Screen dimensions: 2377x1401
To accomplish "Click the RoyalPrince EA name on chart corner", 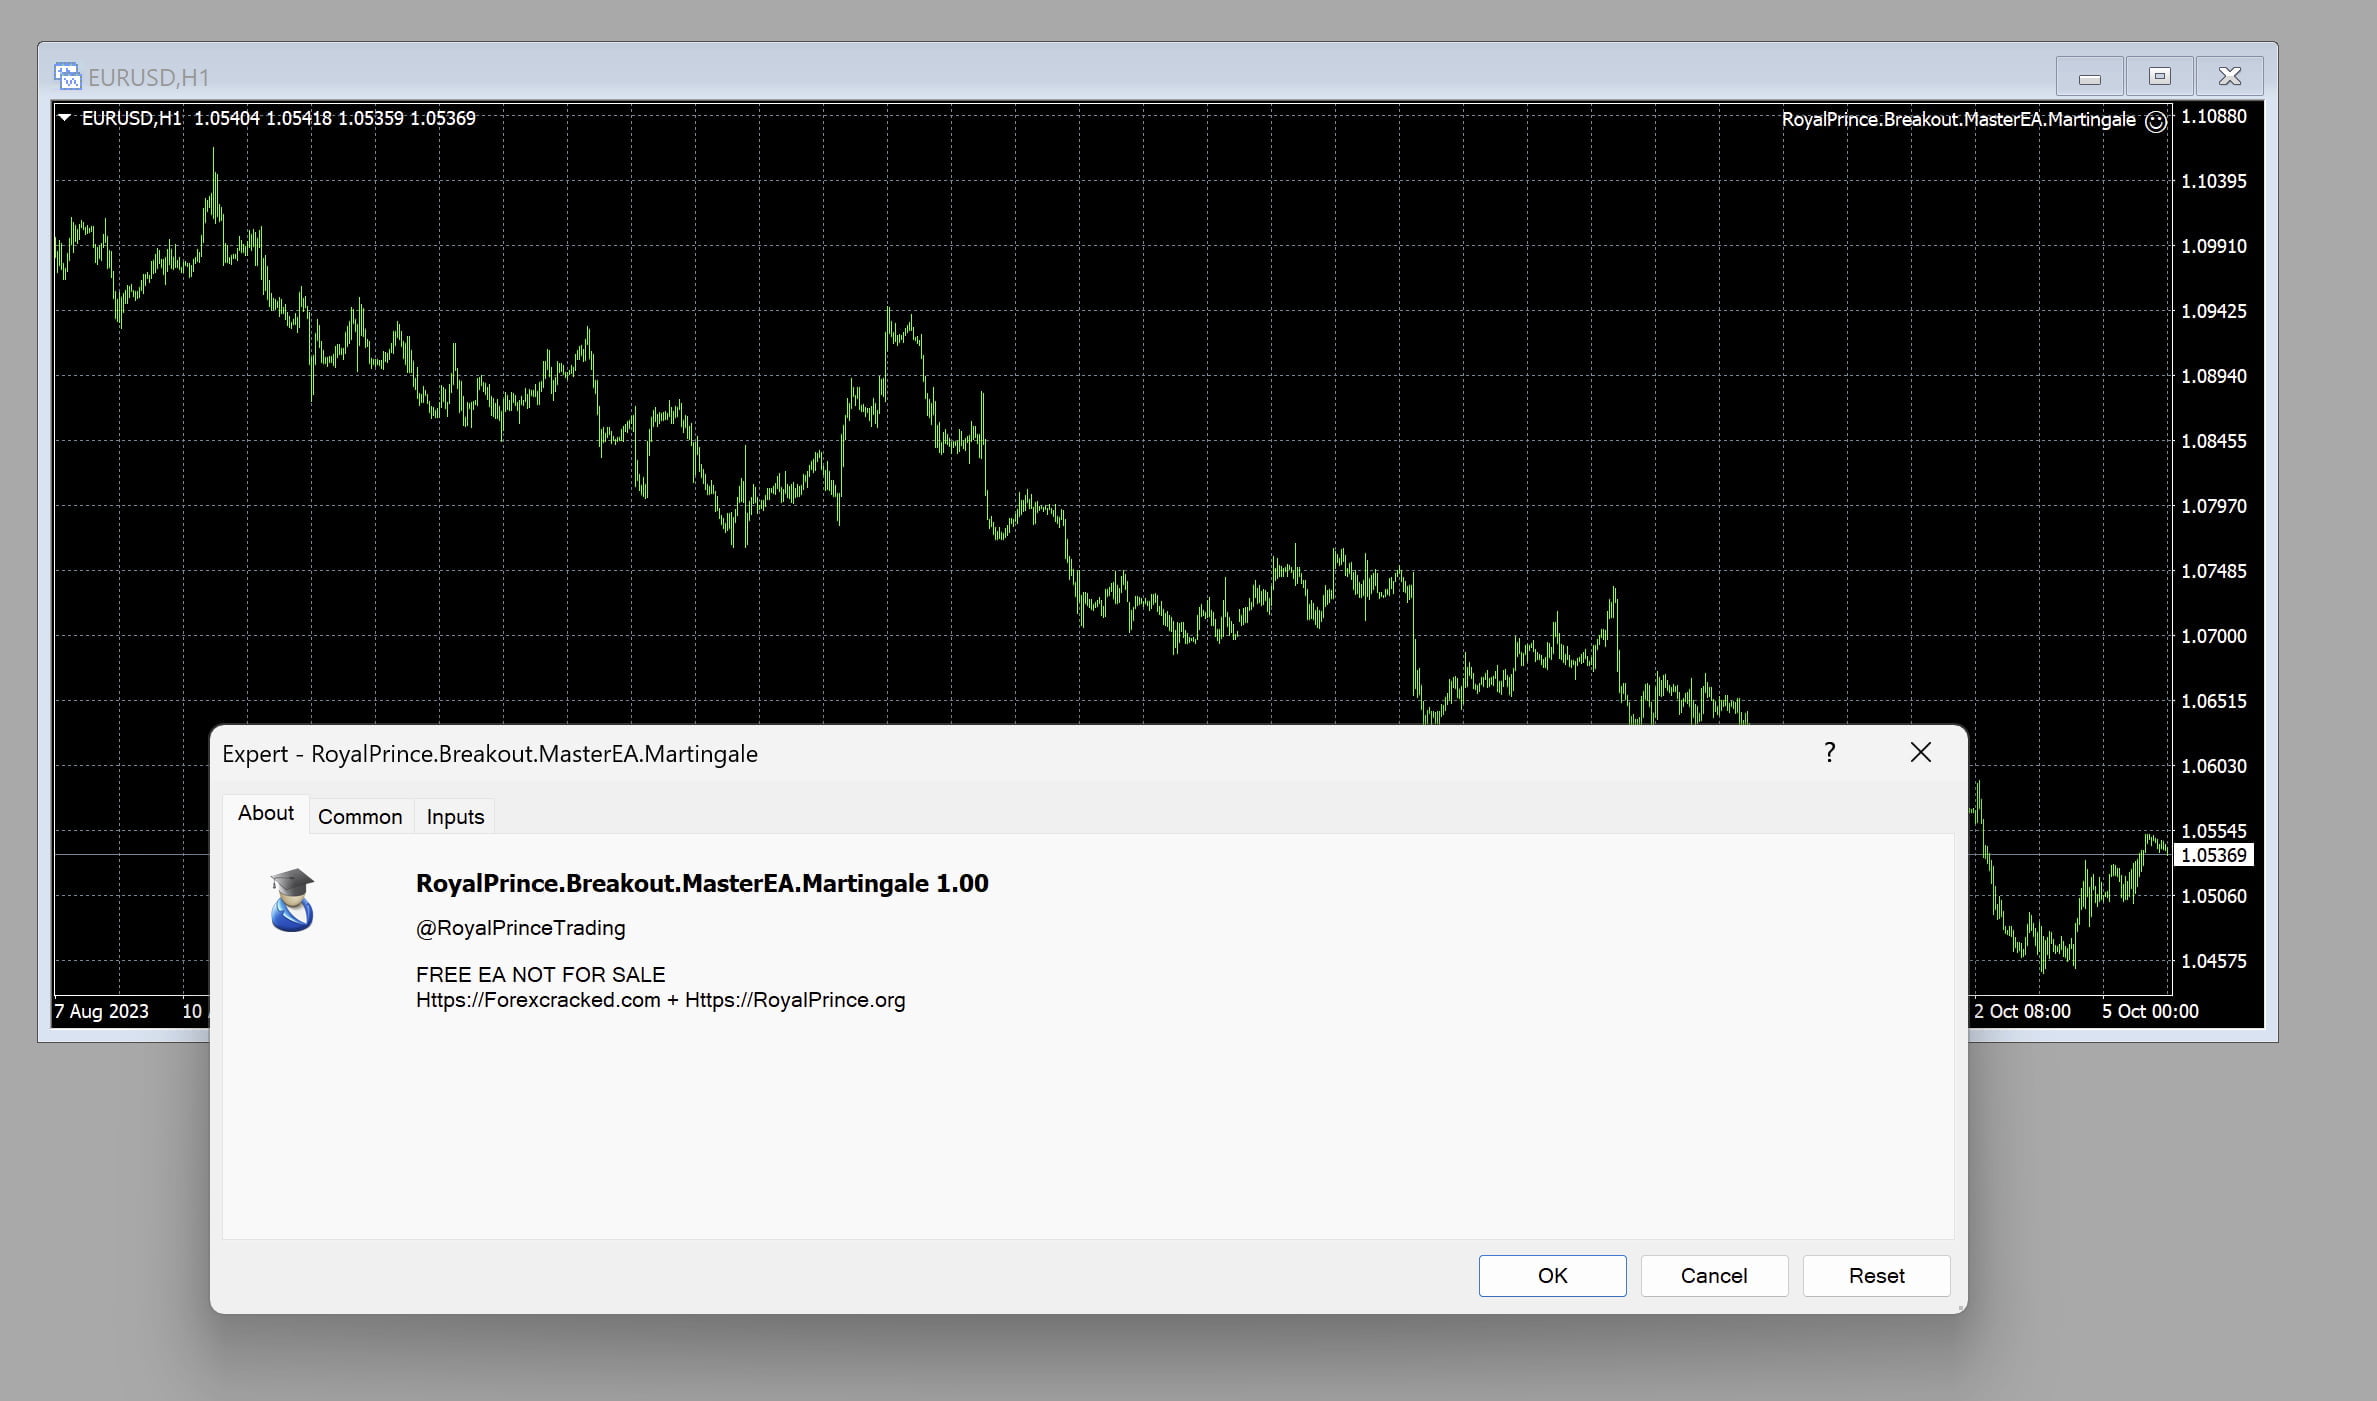I will pos(1958,120).
